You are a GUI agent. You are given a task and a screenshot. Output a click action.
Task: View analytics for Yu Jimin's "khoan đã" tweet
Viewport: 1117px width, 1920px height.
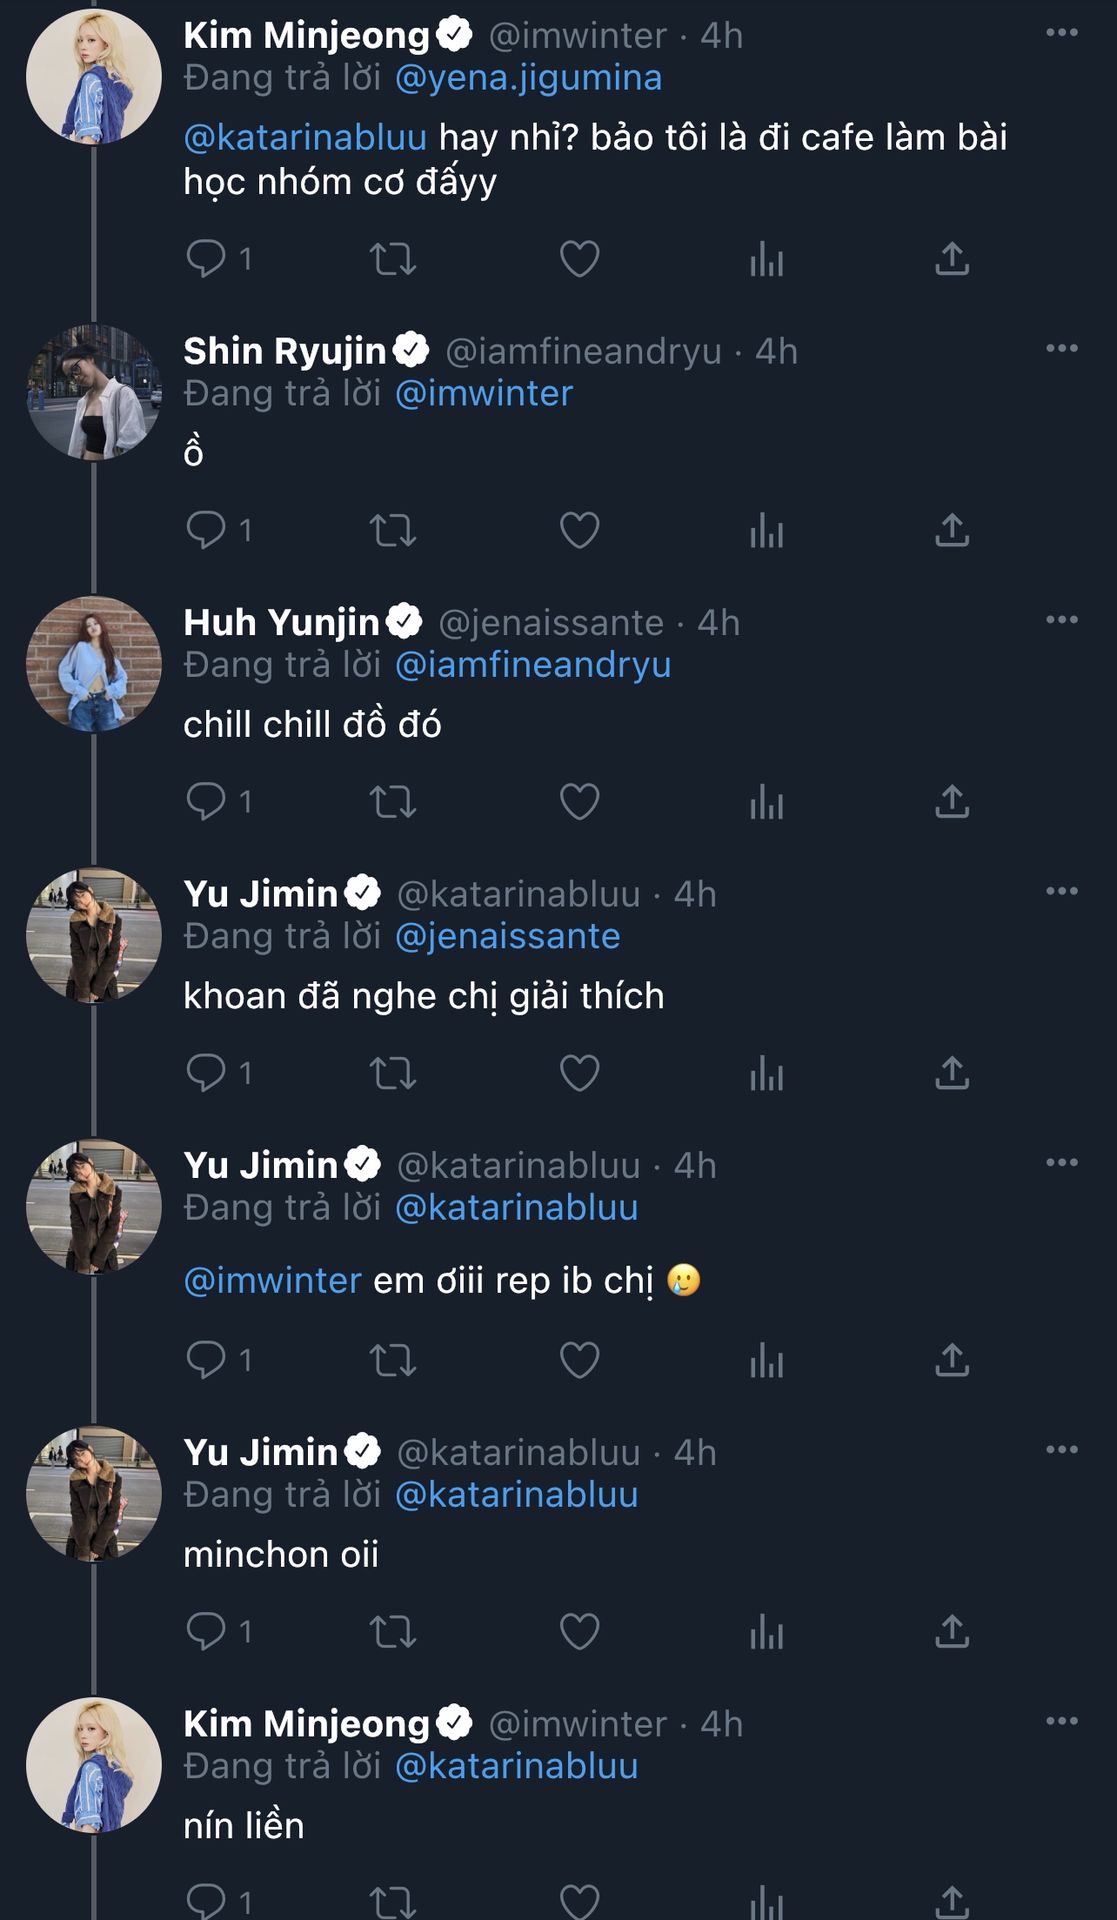(766, 1073)
